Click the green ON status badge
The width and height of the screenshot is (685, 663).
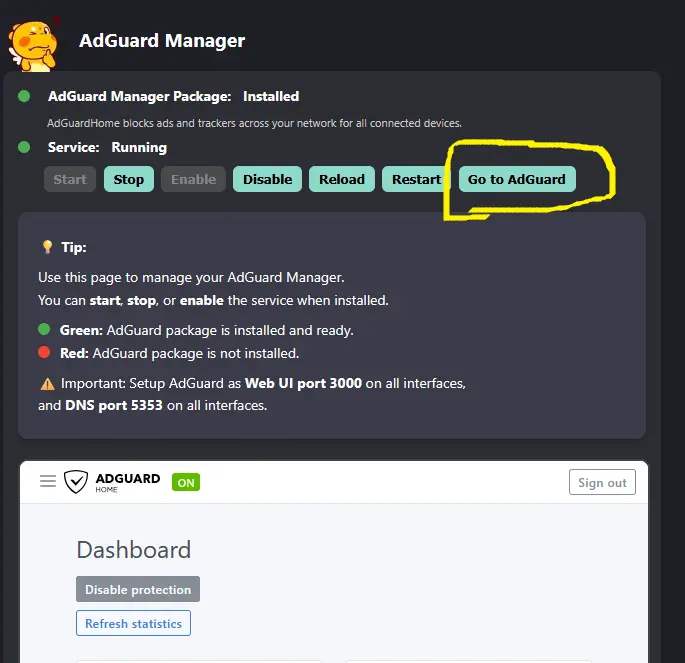[186, 482]
